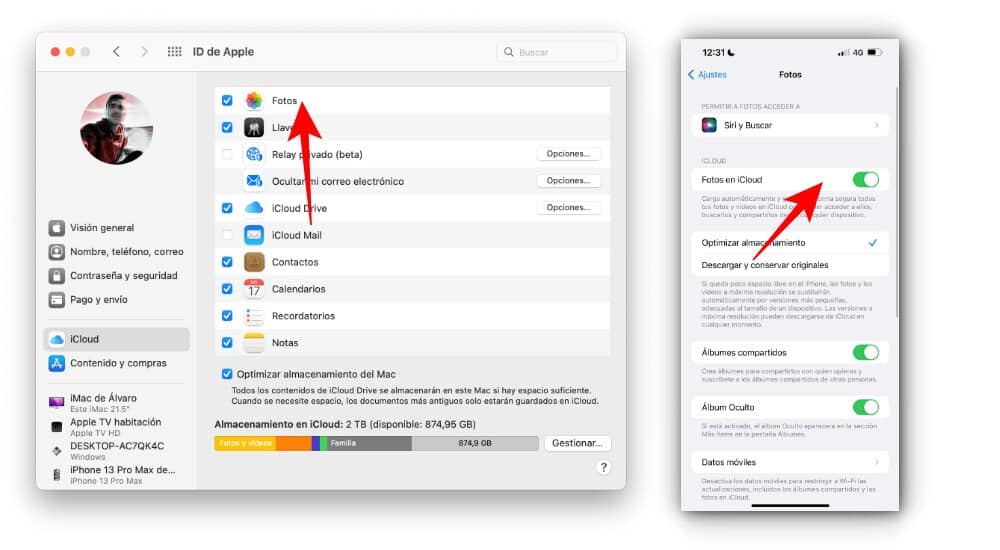
Task: Turn off Álbumes compartidos switch
Action: point(865,352)
